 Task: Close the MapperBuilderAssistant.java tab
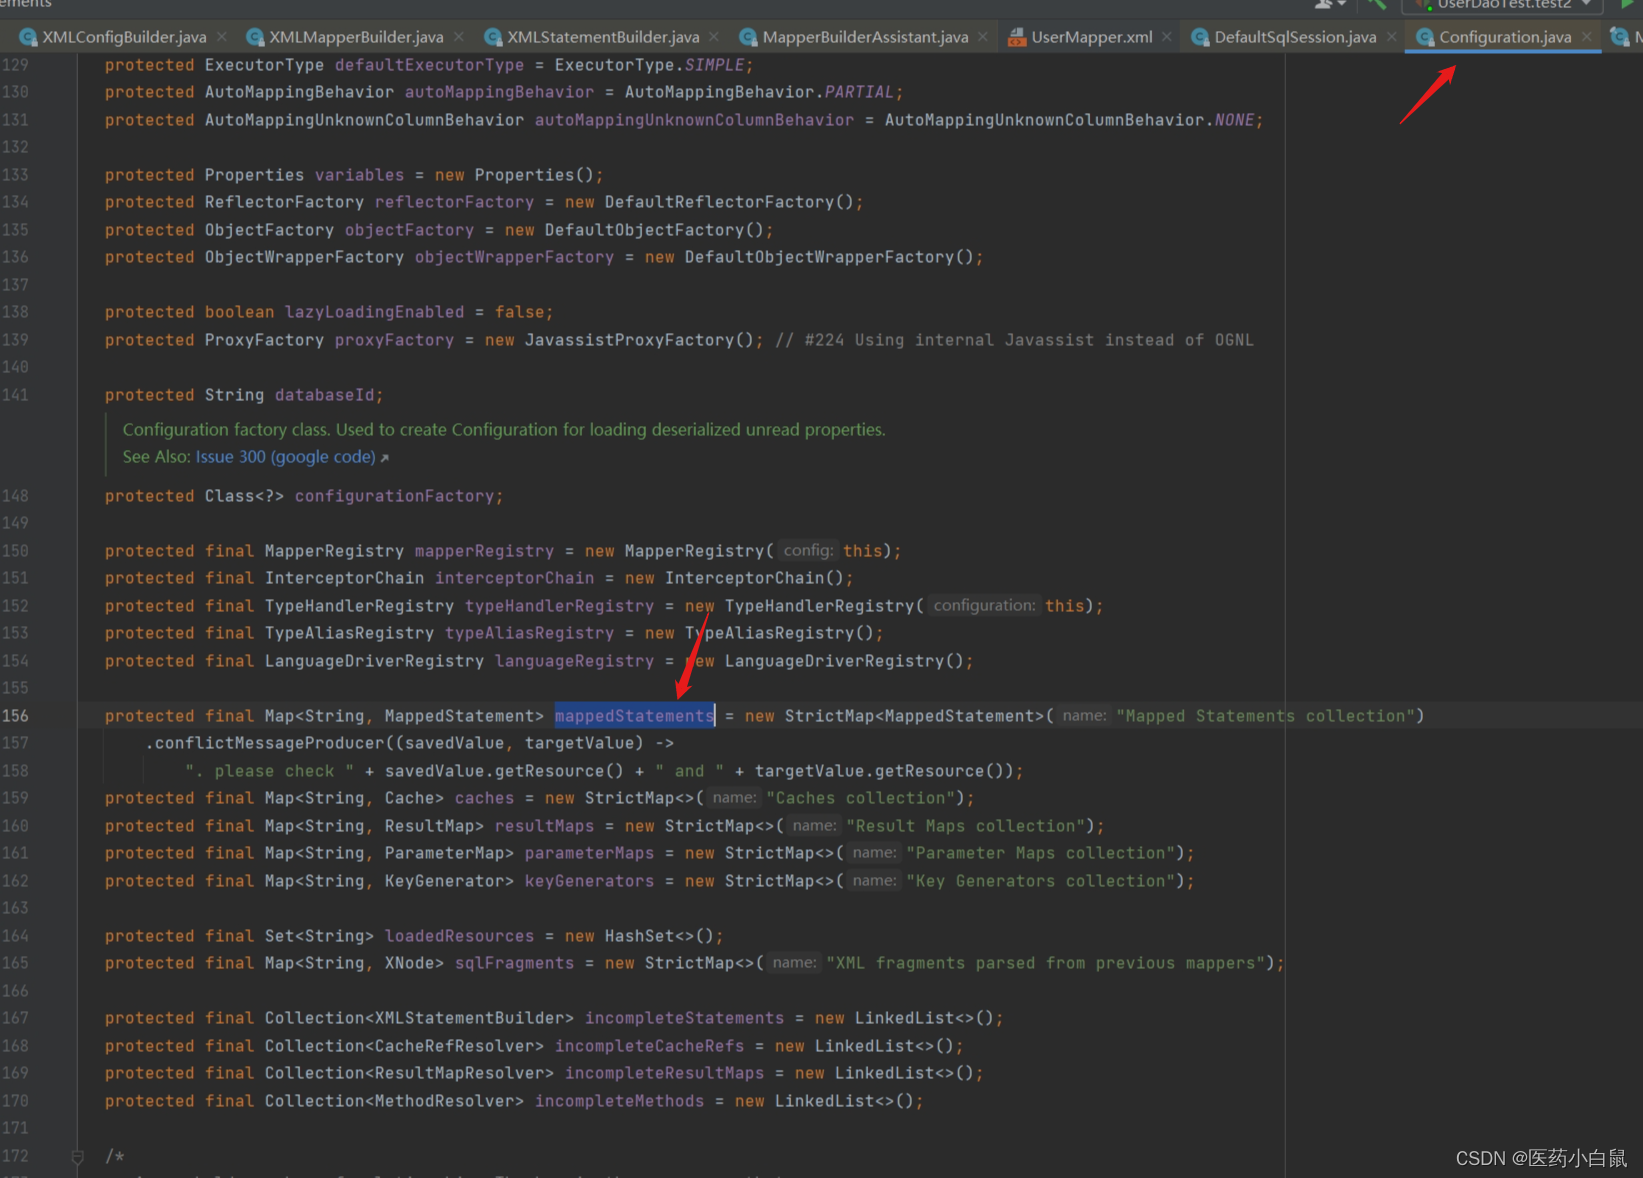pos(982,37)
